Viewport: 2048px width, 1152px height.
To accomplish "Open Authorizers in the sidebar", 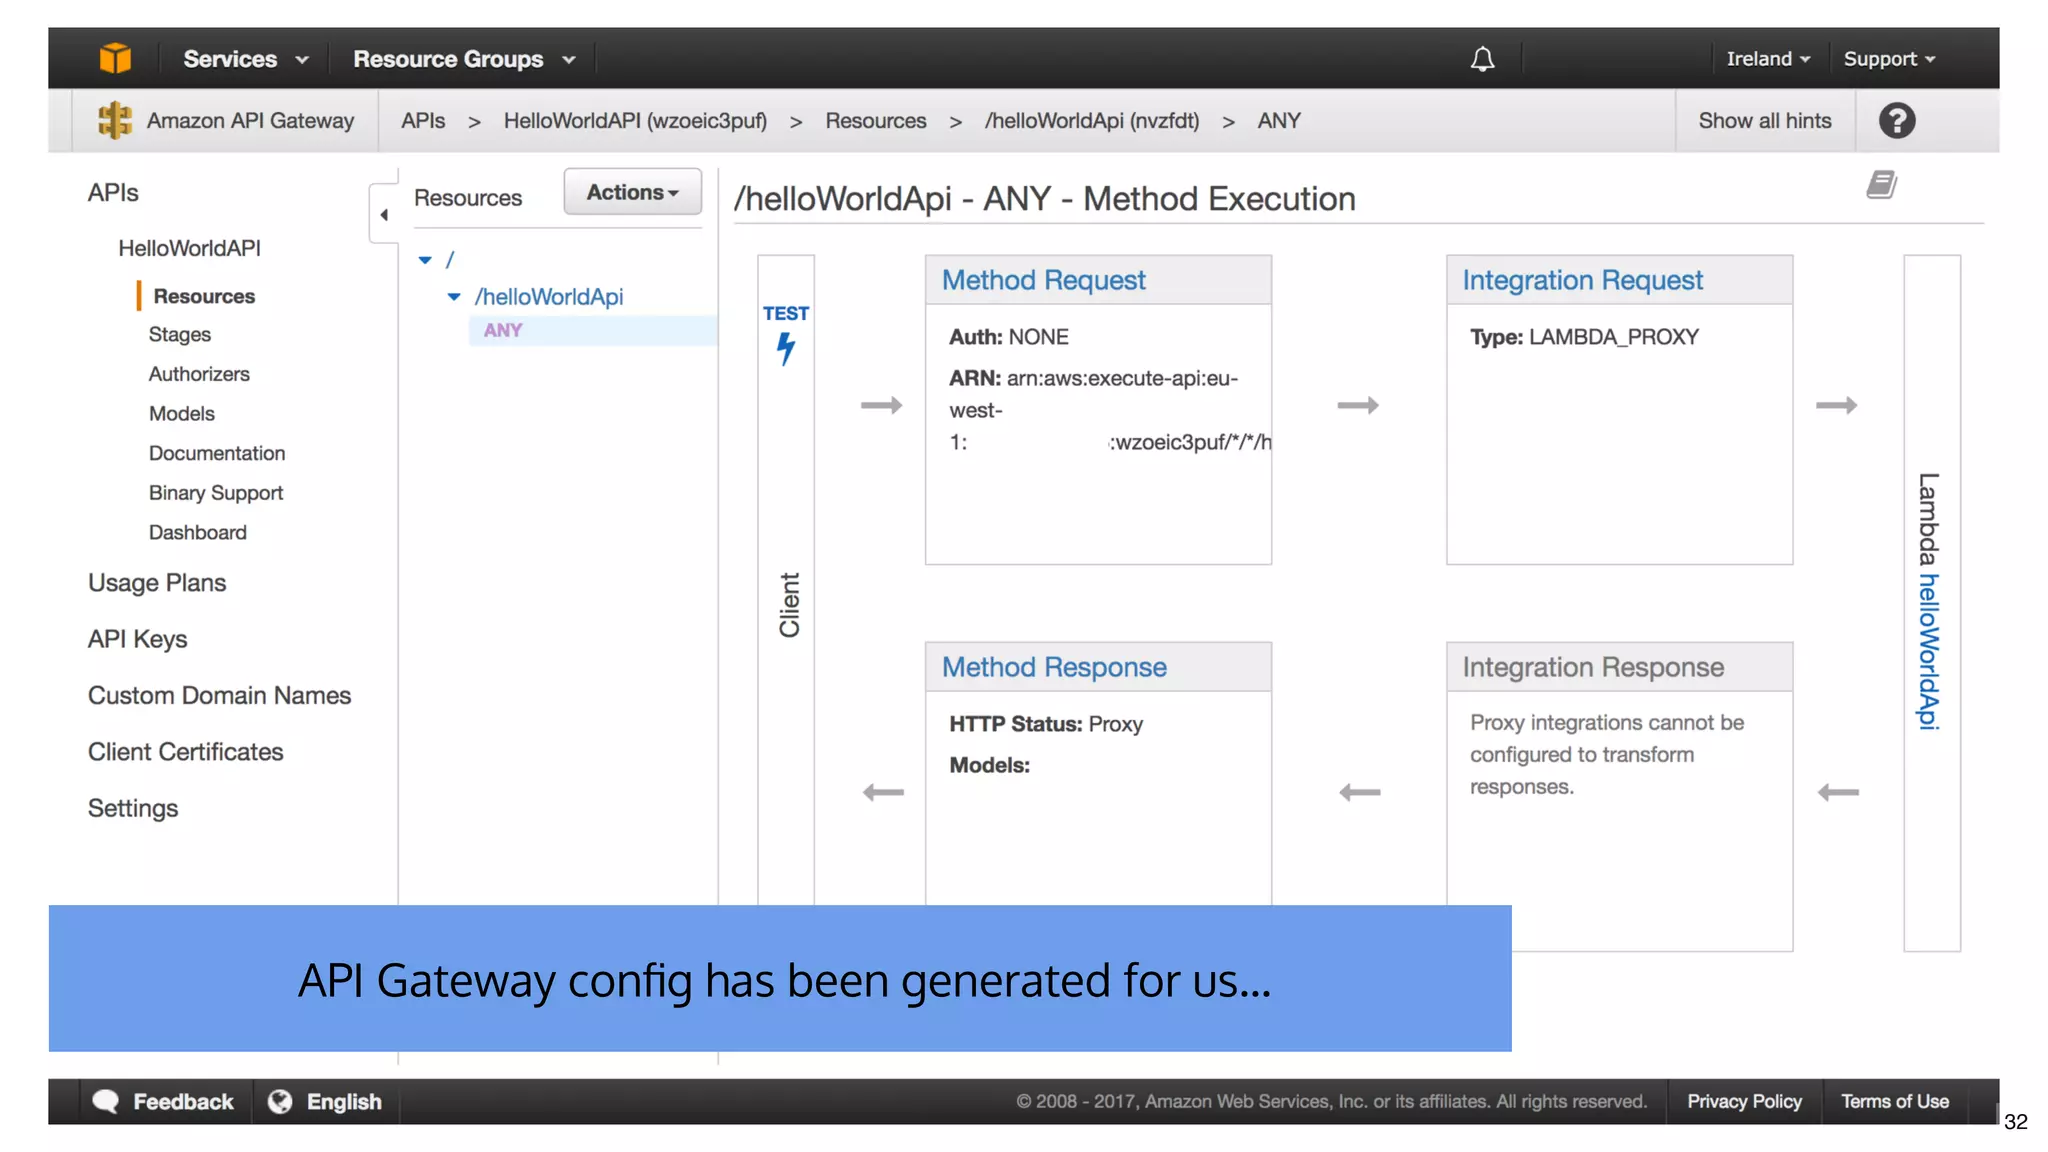I will point(199,374).
